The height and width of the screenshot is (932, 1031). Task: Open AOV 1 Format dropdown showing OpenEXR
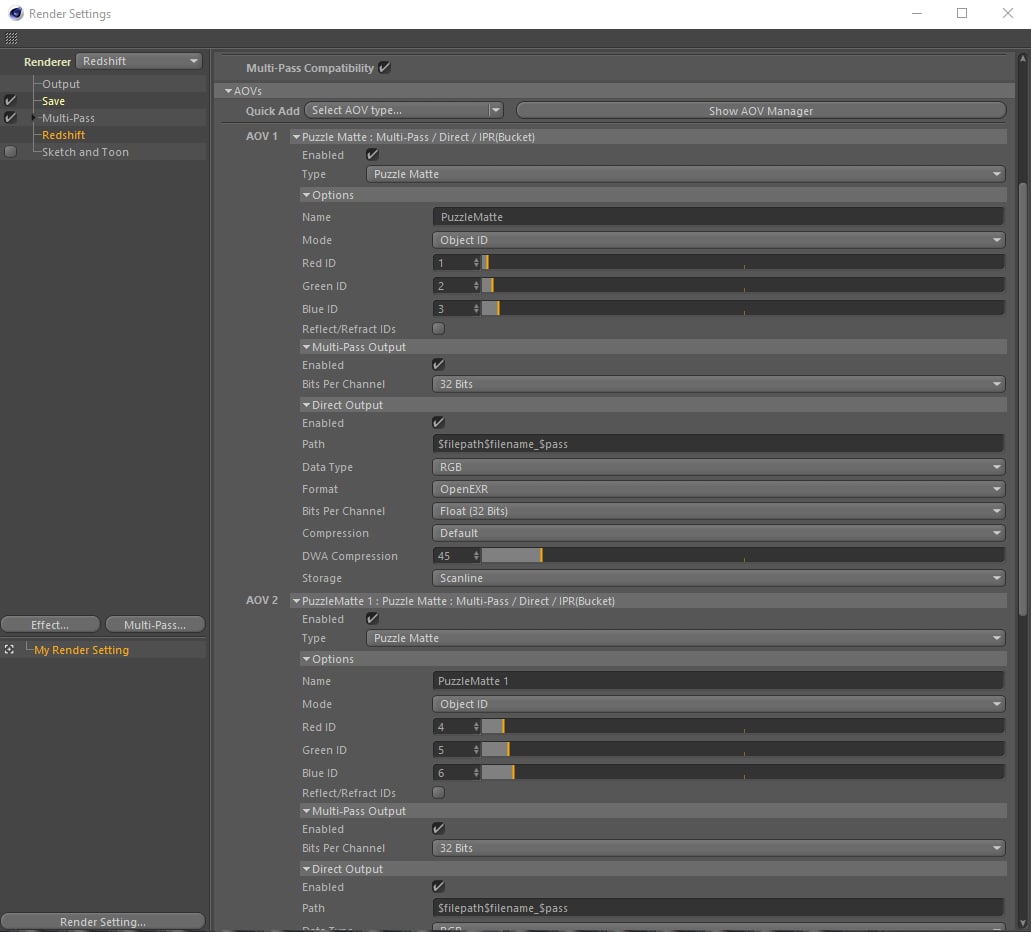click(x=718, y=489)
